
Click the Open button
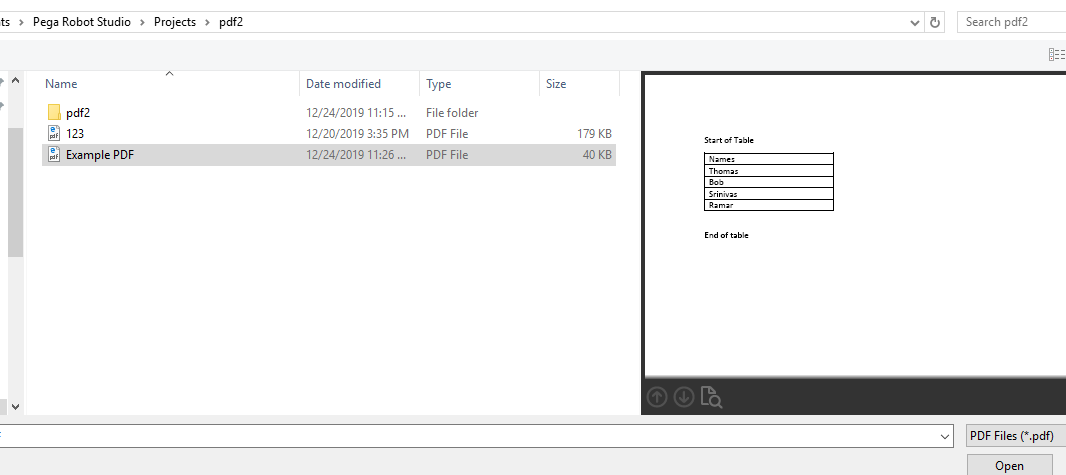(x=1010, y=465)
